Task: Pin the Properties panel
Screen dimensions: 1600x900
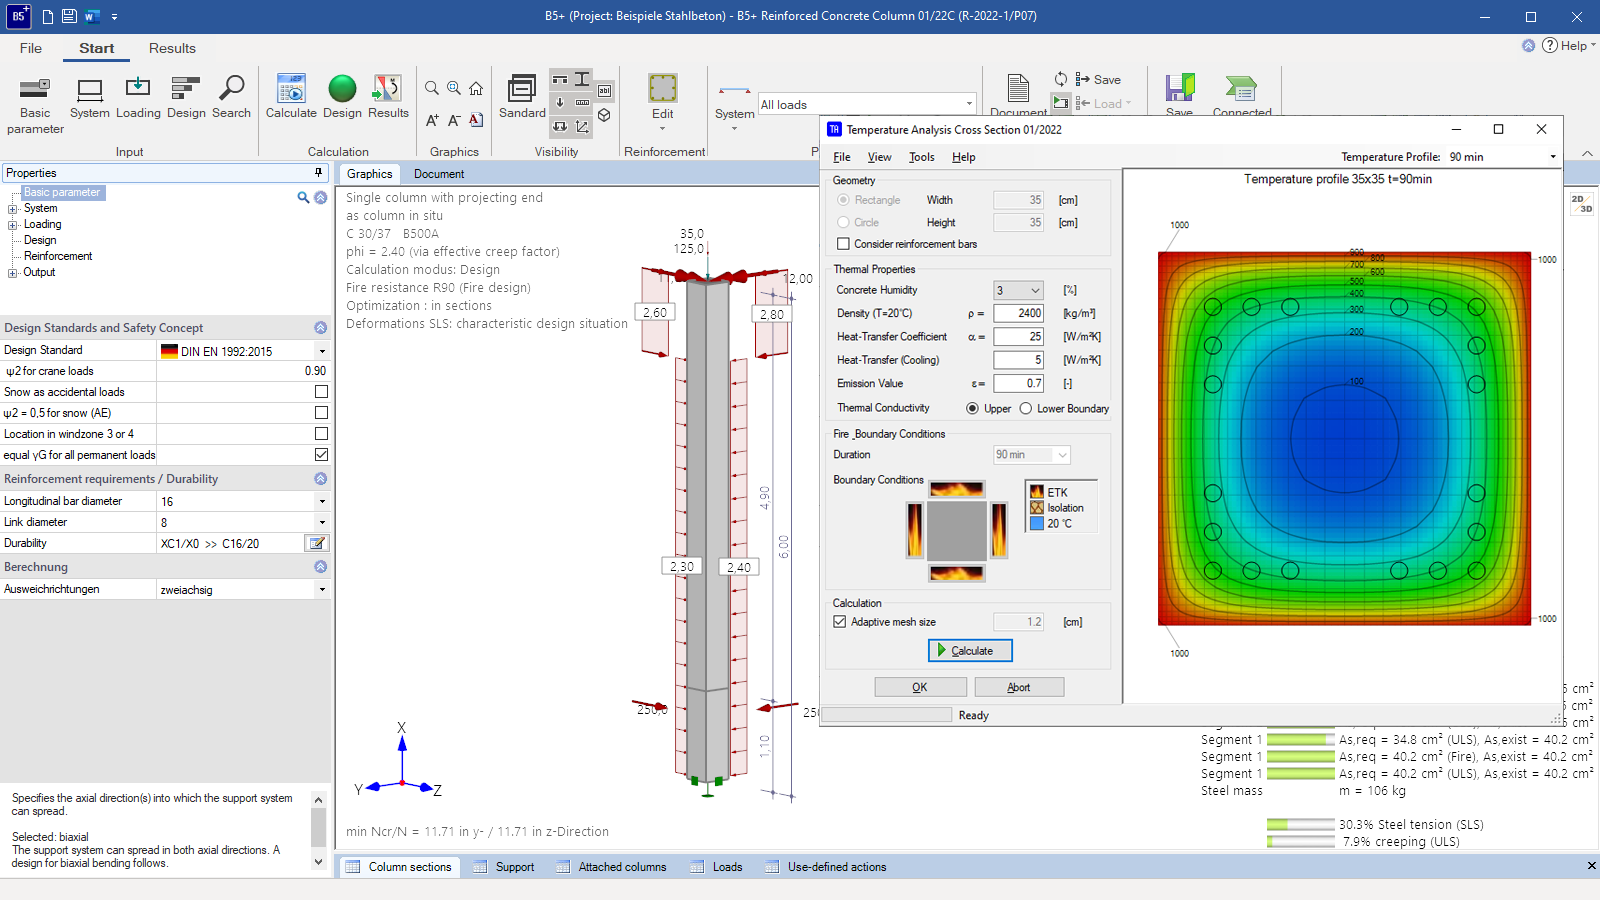Action: click(318, 173)
